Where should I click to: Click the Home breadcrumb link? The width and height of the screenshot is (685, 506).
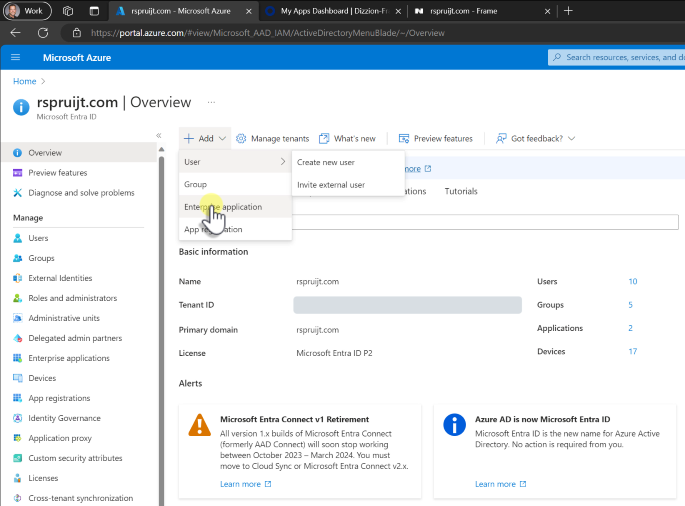24,81
